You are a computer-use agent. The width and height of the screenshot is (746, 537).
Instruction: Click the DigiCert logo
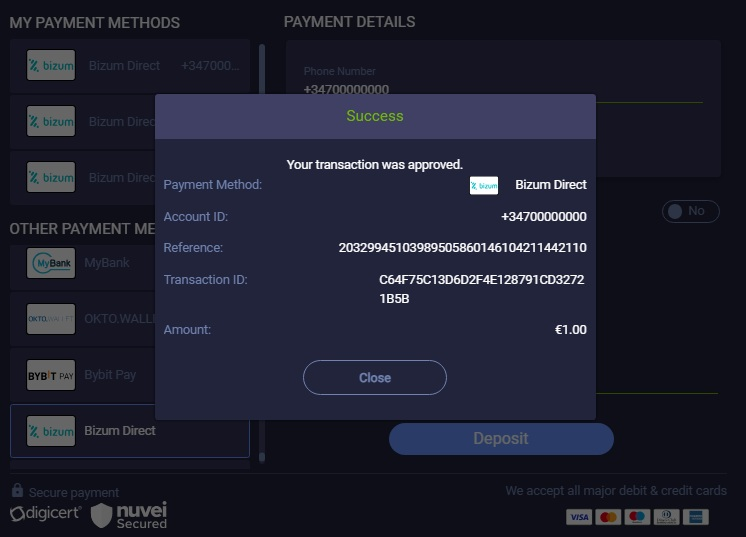(x=46, y=514)
